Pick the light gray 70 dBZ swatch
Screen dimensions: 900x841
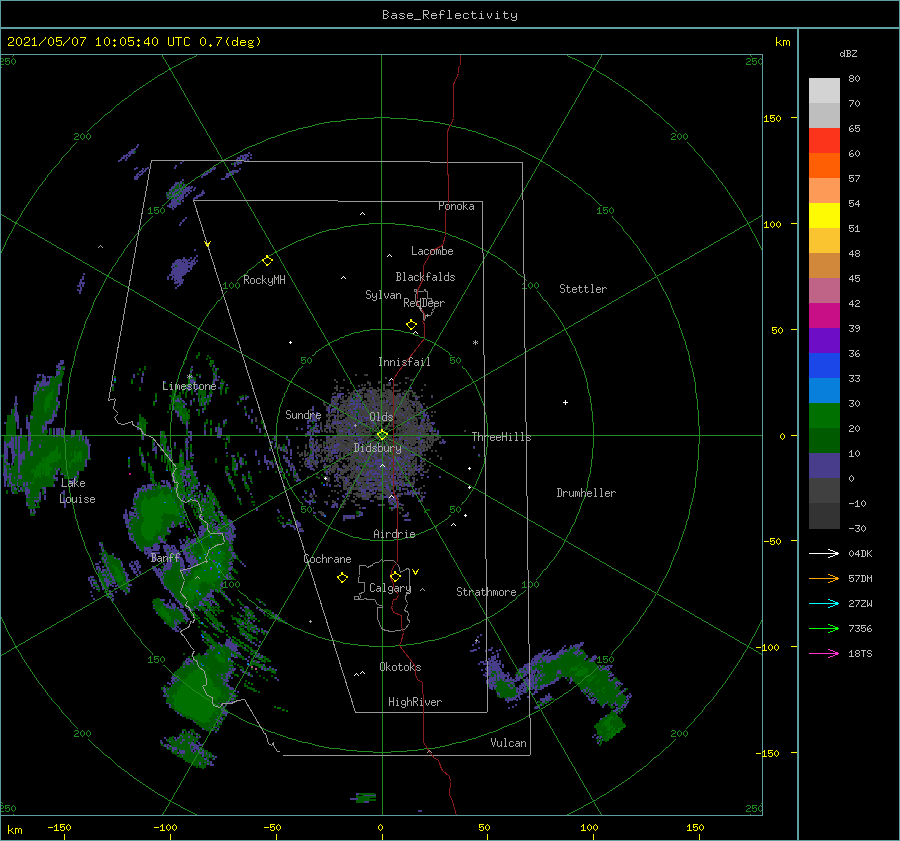[x=824, y=91]
